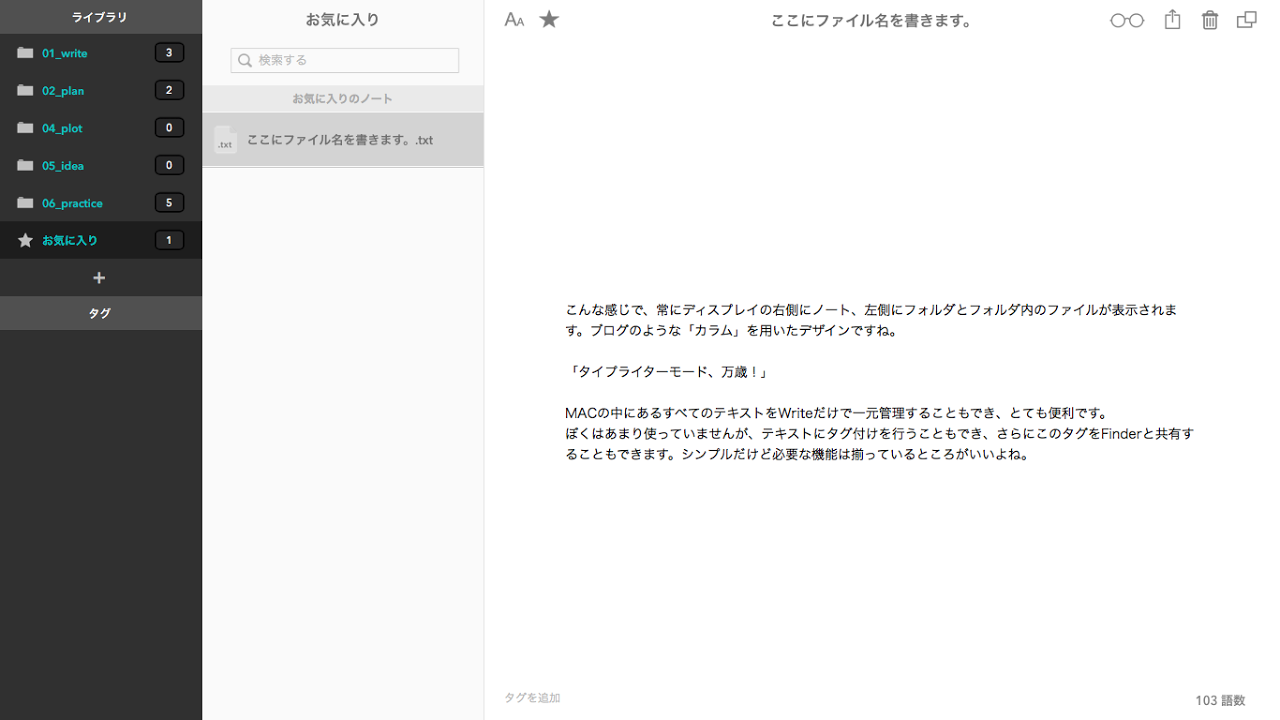The height and width of the screenshot is (720, 1280).
Task: Click the count badge 0 beside 04_plot
Action: coord(169,128)
